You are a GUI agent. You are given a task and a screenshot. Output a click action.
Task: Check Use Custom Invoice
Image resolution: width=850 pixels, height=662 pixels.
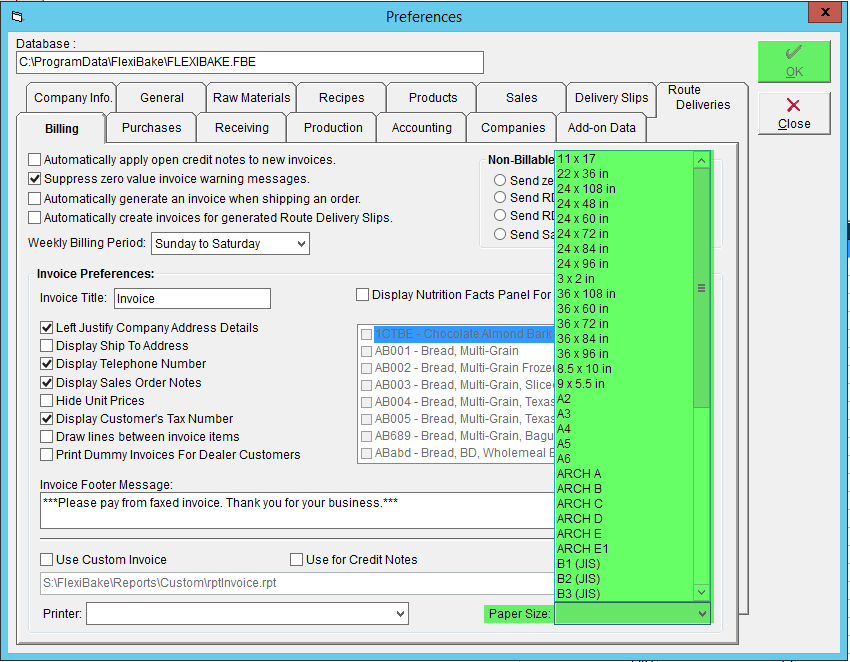click(x=47, y=560)
